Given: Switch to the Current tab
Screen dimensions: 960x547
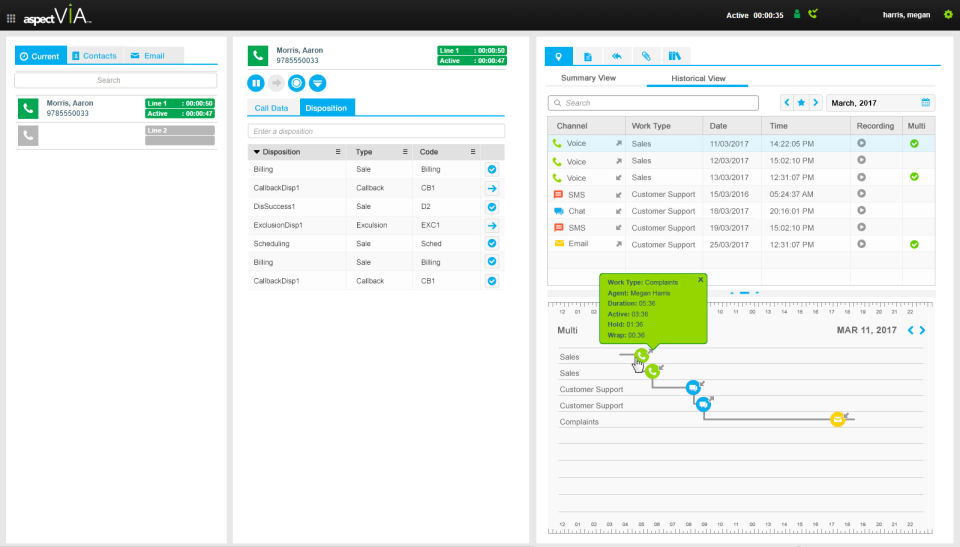Looking at the screenshot, I should [x=40, y=56].
